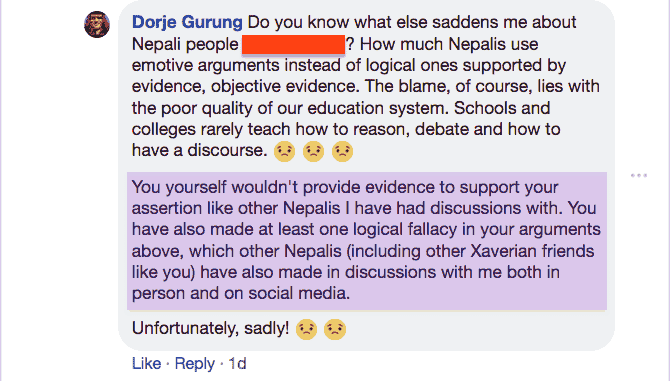Like this comment
The image size is (670, 381).
tap(147, 363)
